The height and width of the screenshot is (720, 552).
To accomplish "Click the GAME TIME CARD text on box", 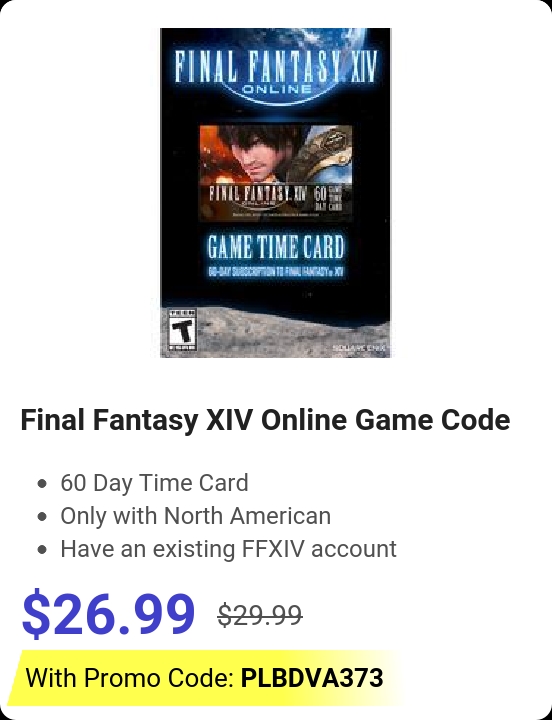I will [276, 247].
